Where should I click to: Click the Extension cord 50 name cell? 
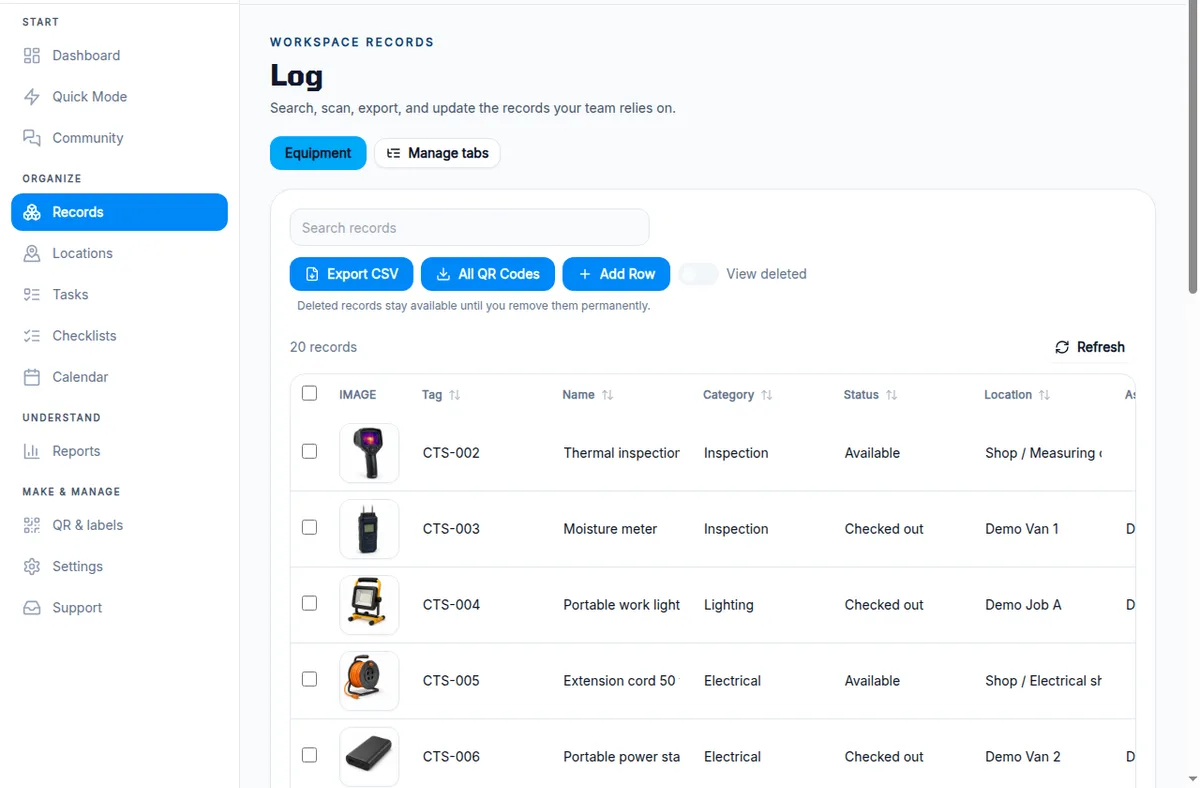point(620,681)
